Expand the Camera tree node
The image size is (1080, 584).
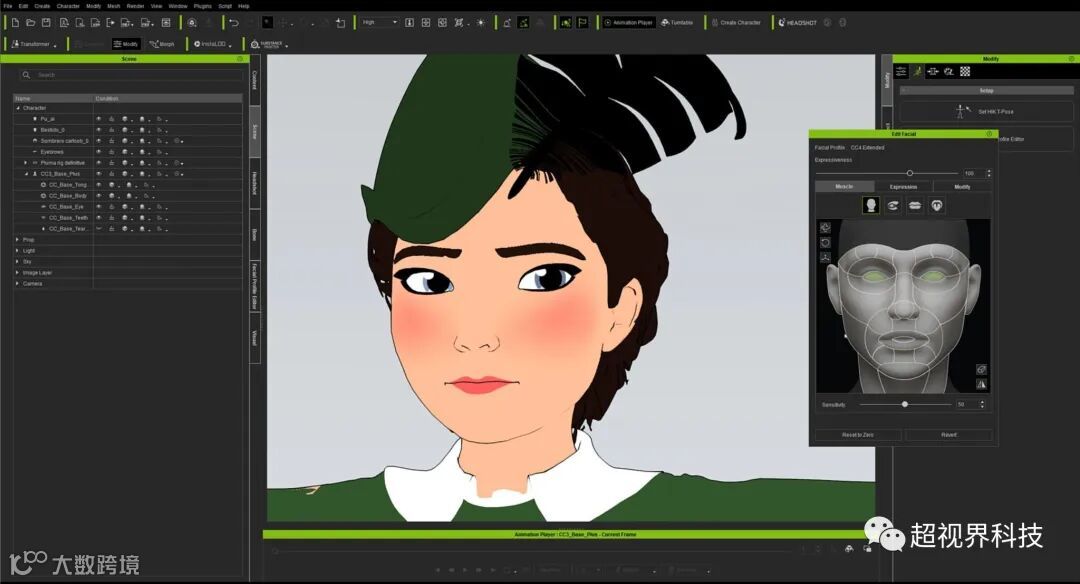[18, 284]
